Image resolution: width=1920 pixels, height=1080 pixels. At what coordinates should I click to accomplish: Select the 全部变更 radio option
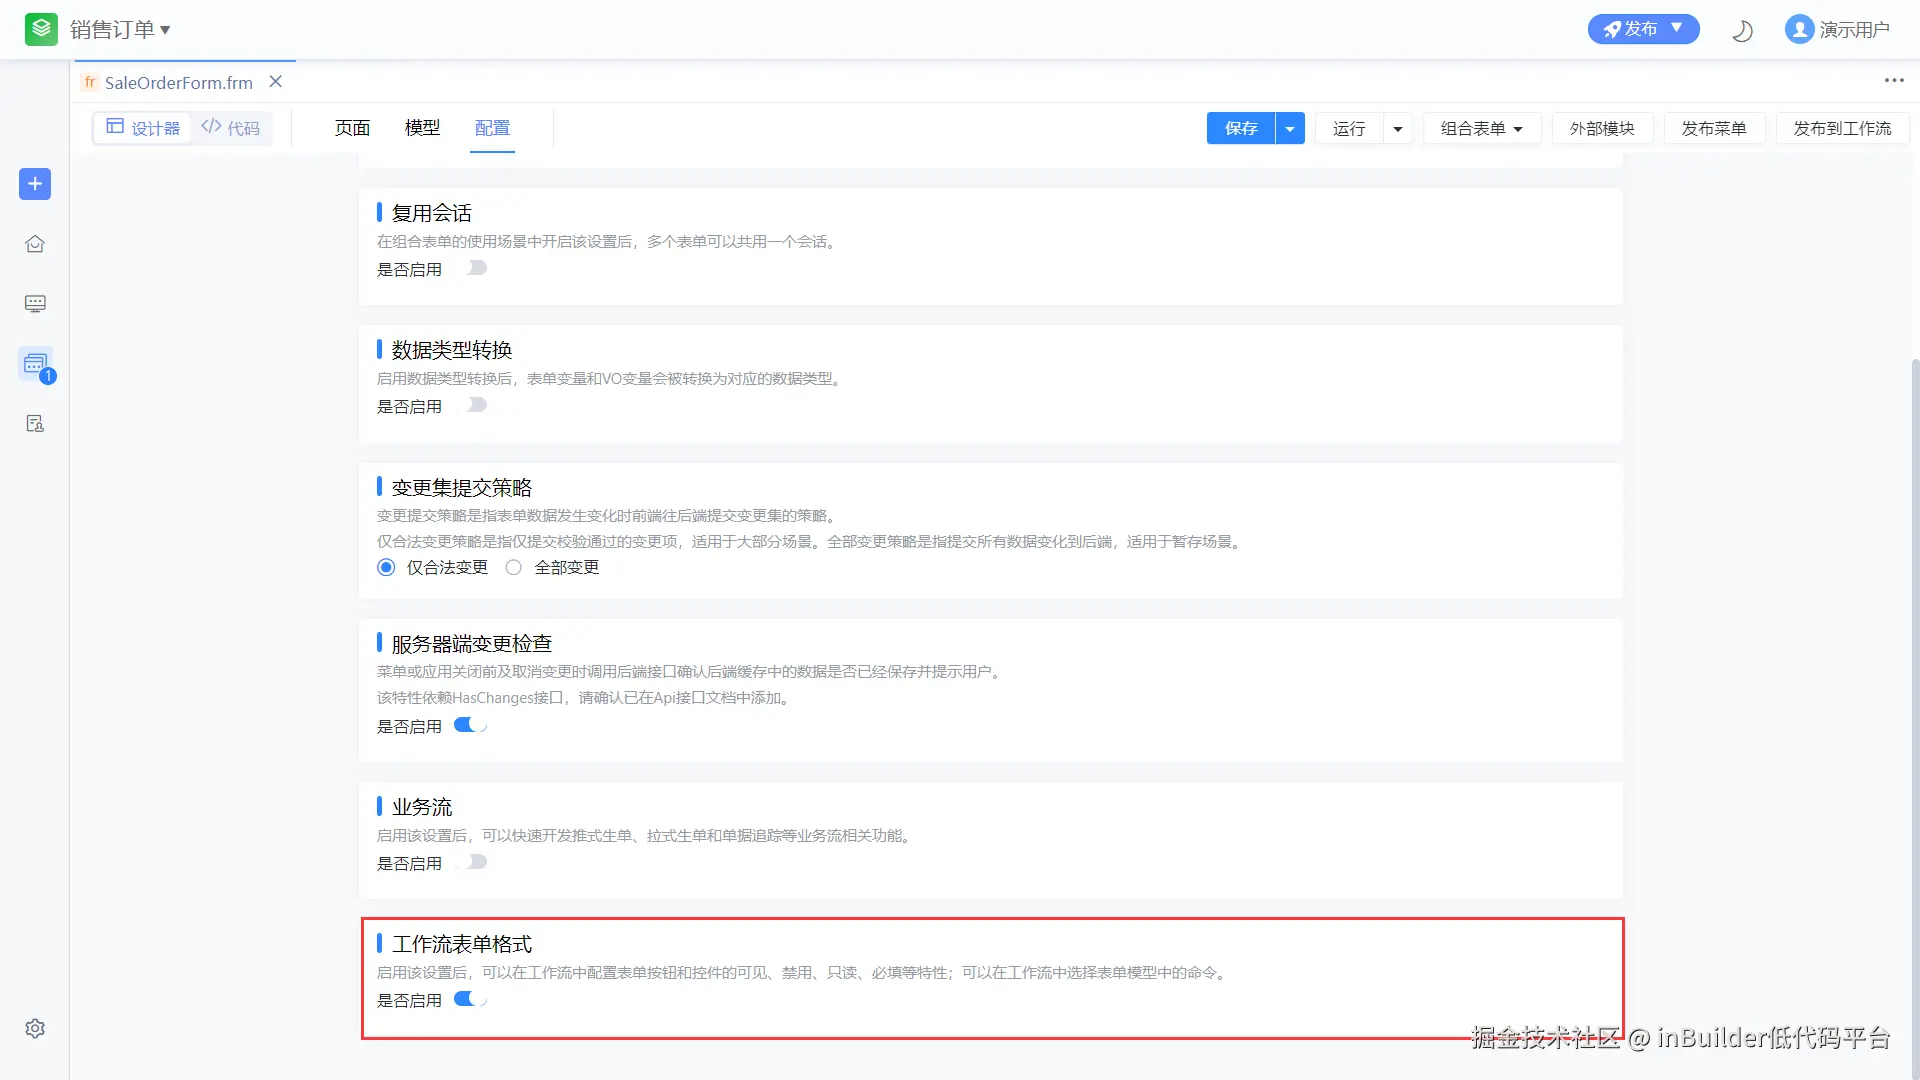point(514,568)
